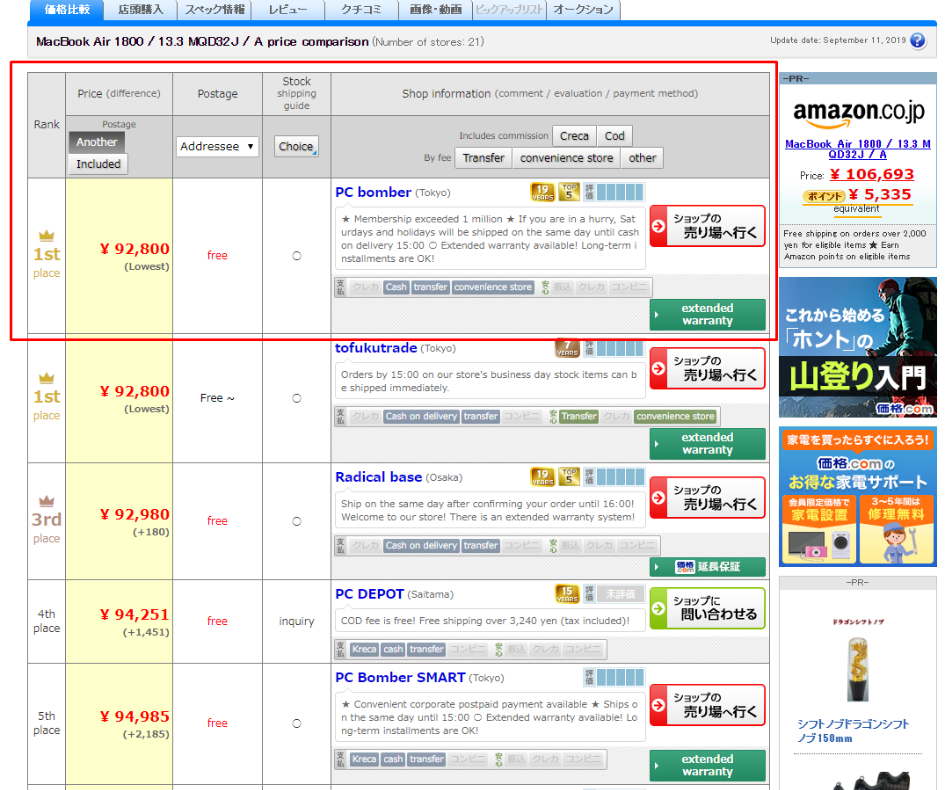Open the PC Bomber SMART shop link
This screenshot has width=945, height=790.
click(400, 677)
